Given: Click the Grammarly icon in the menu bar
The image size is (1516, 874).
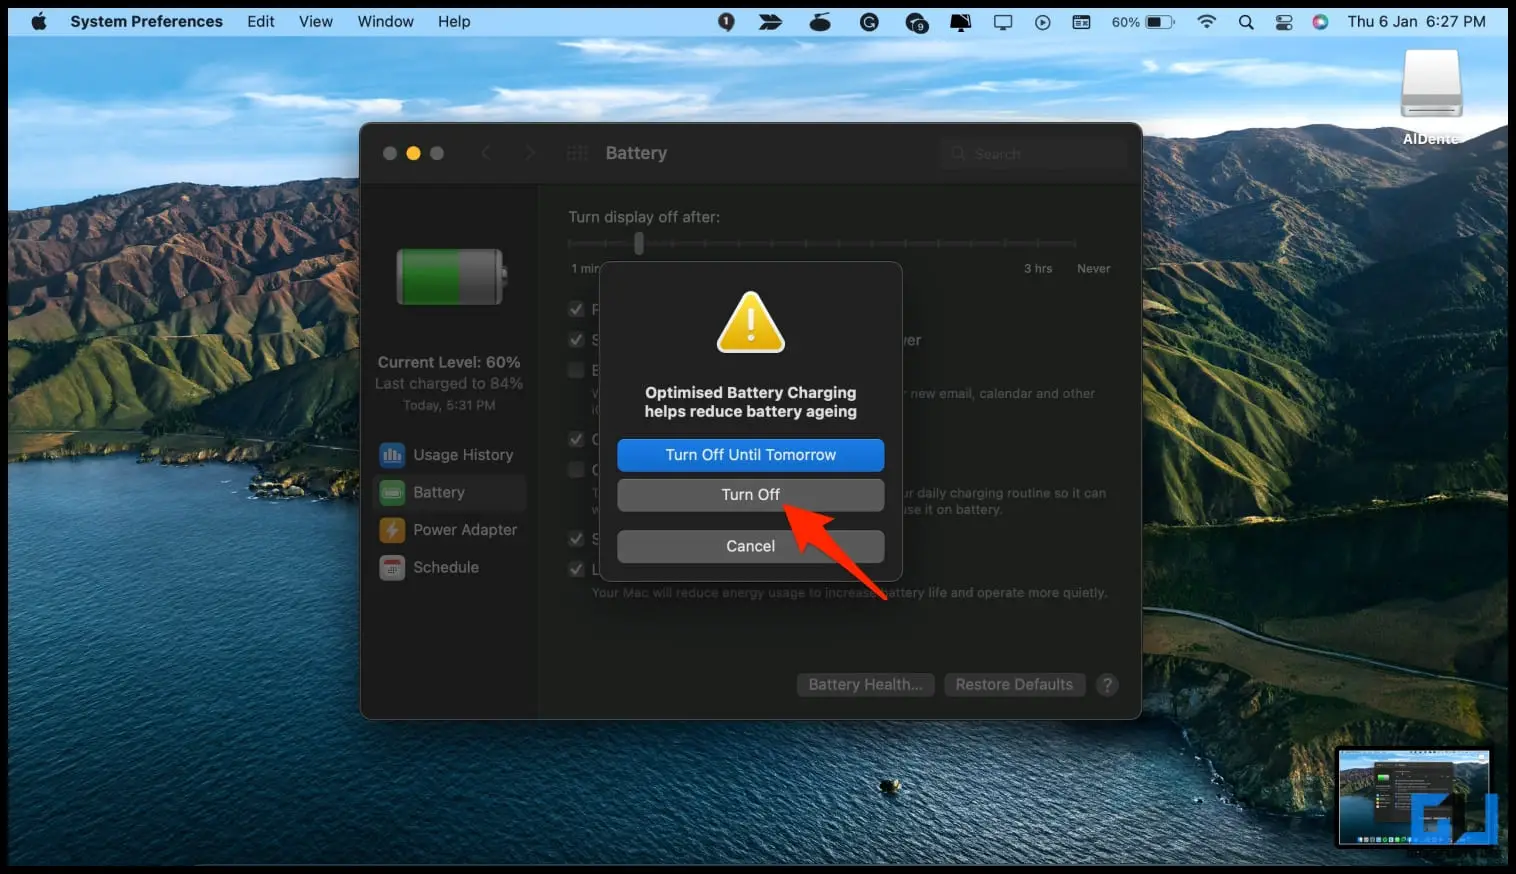Looking at the screenshot, I should pos(869,21).
